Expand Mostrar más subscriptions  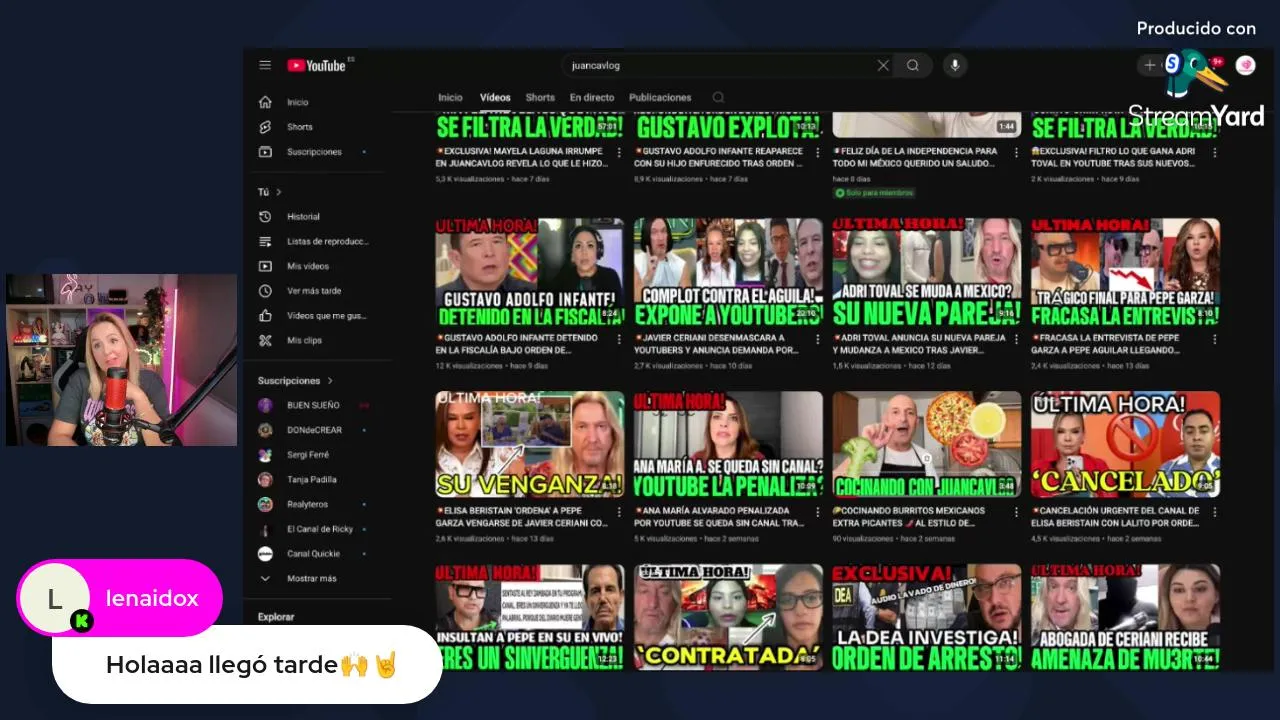coord(311,578)
